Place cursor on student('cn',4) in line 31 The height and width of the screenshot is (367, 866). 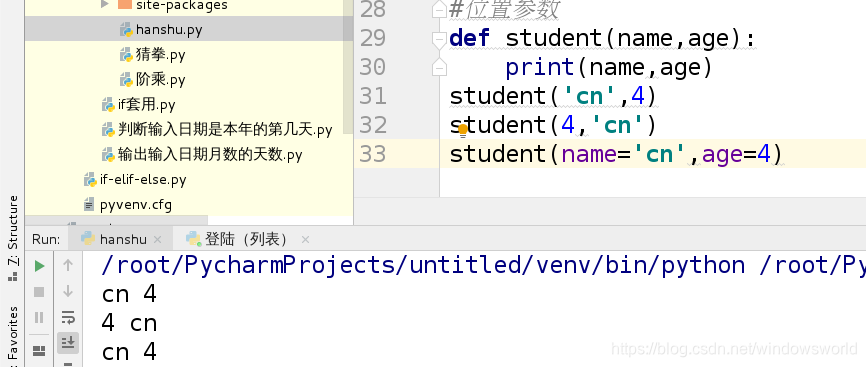click(x=553, y=96)
